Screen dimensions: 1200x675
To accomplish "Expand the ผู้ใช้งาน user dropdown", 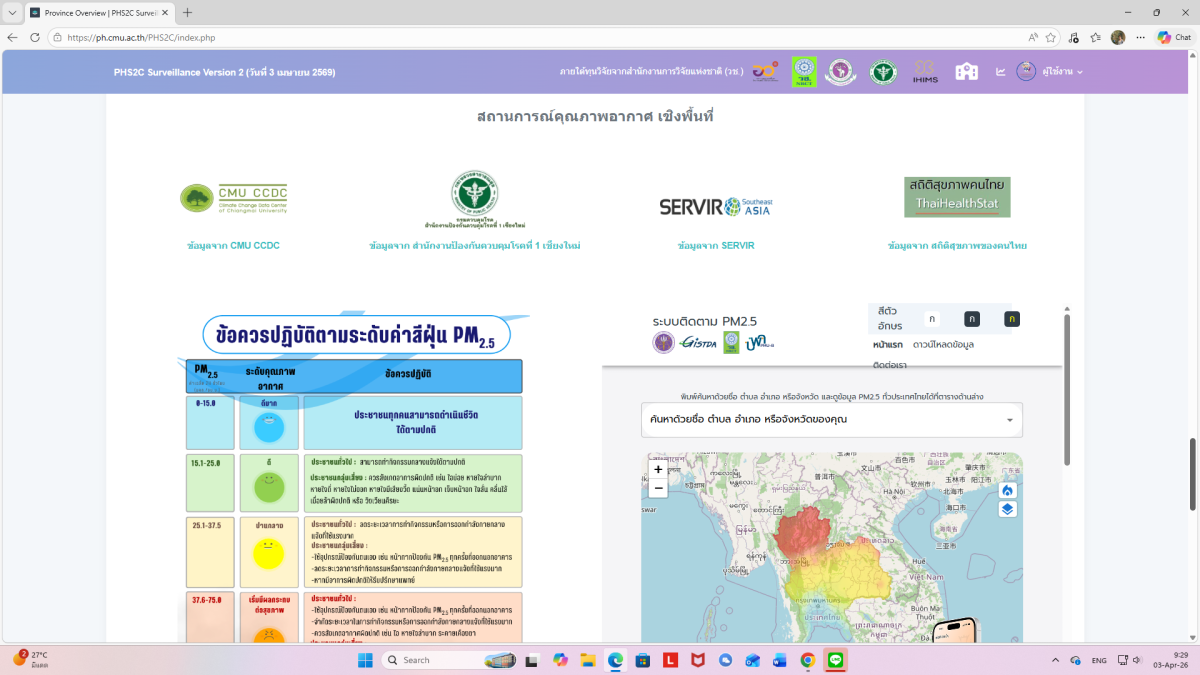I will [1051, 72].
